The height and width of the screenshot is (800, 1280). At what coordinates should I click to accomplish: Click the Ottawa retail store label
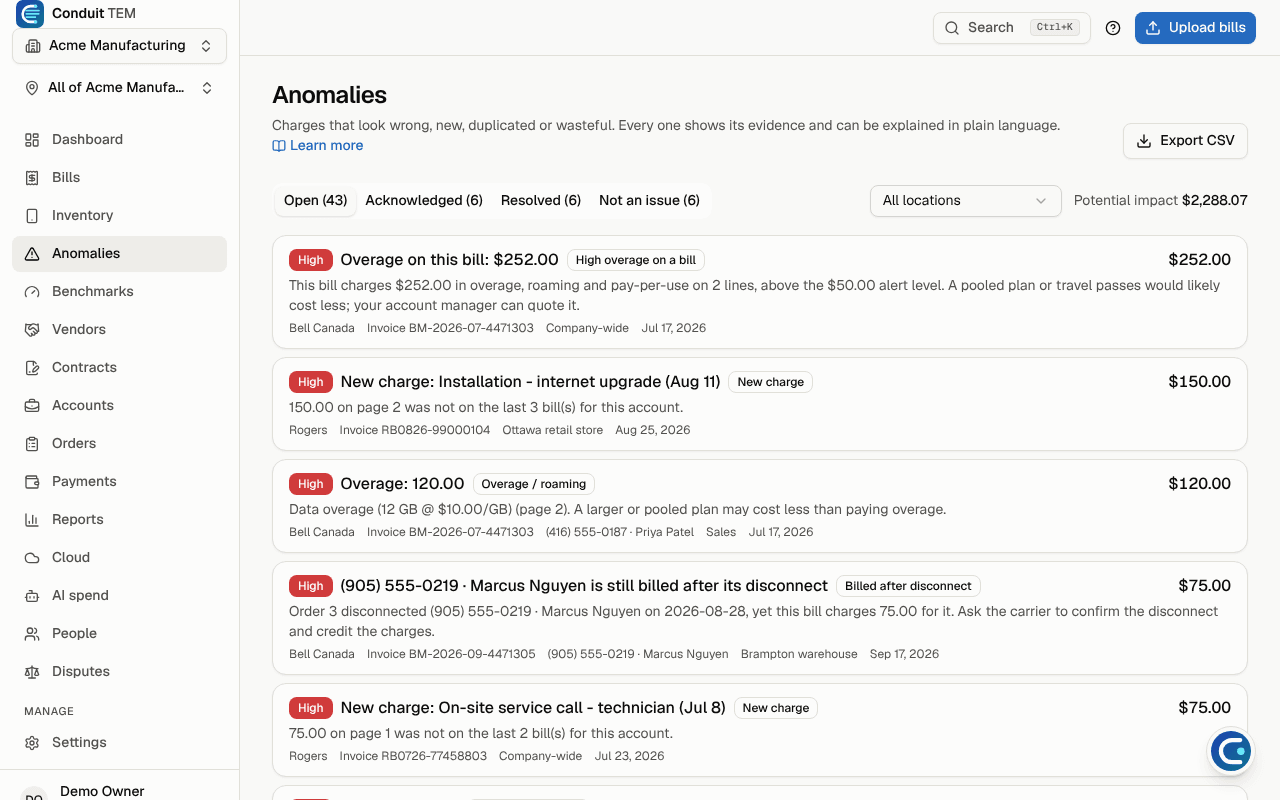point(553,430)
